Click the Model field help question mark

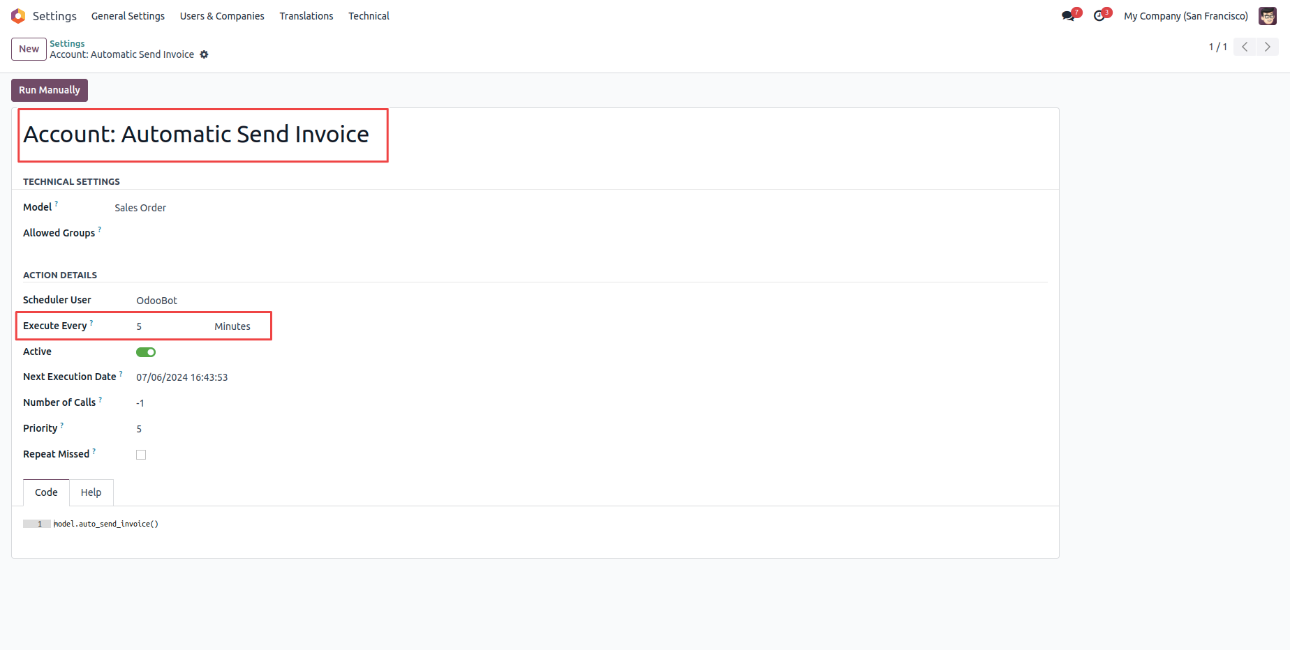[56, 204]
